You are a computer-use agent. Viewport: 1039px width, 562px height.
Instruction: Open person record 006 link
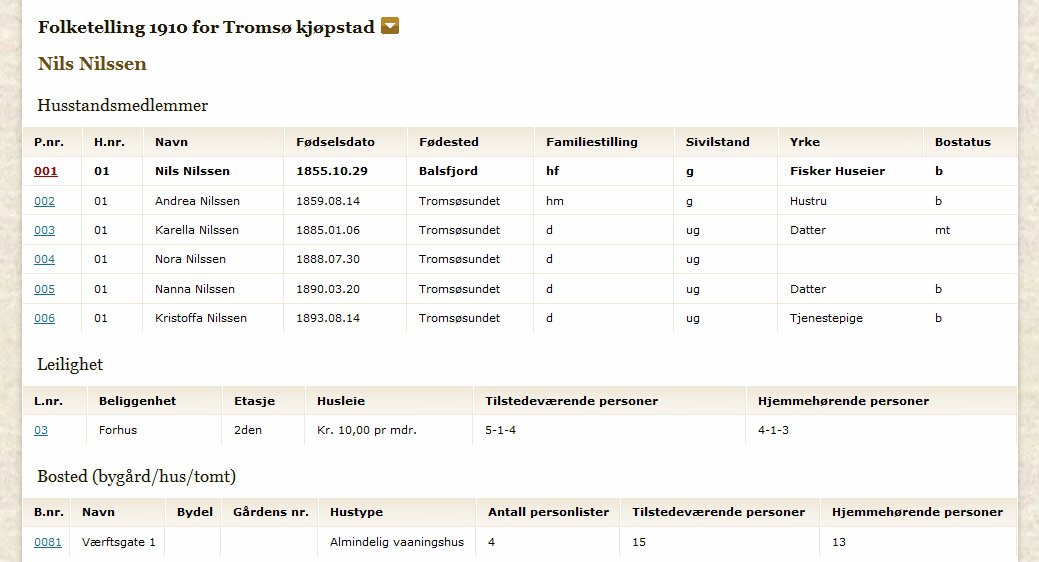[x=44, y=318]
